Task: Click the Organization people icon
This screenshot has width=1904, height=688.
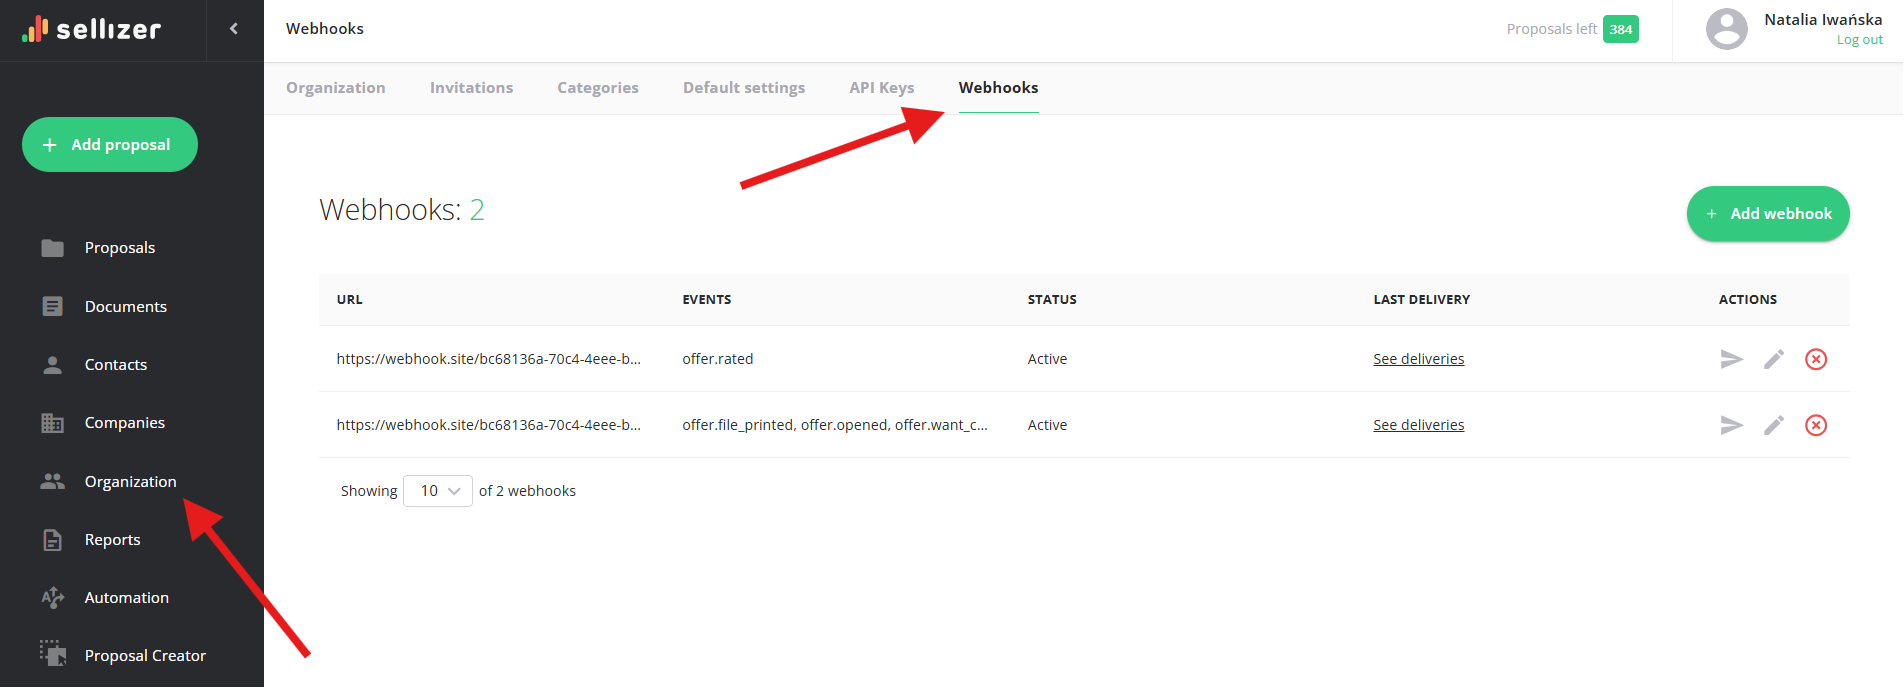Action: coord(53,481)
